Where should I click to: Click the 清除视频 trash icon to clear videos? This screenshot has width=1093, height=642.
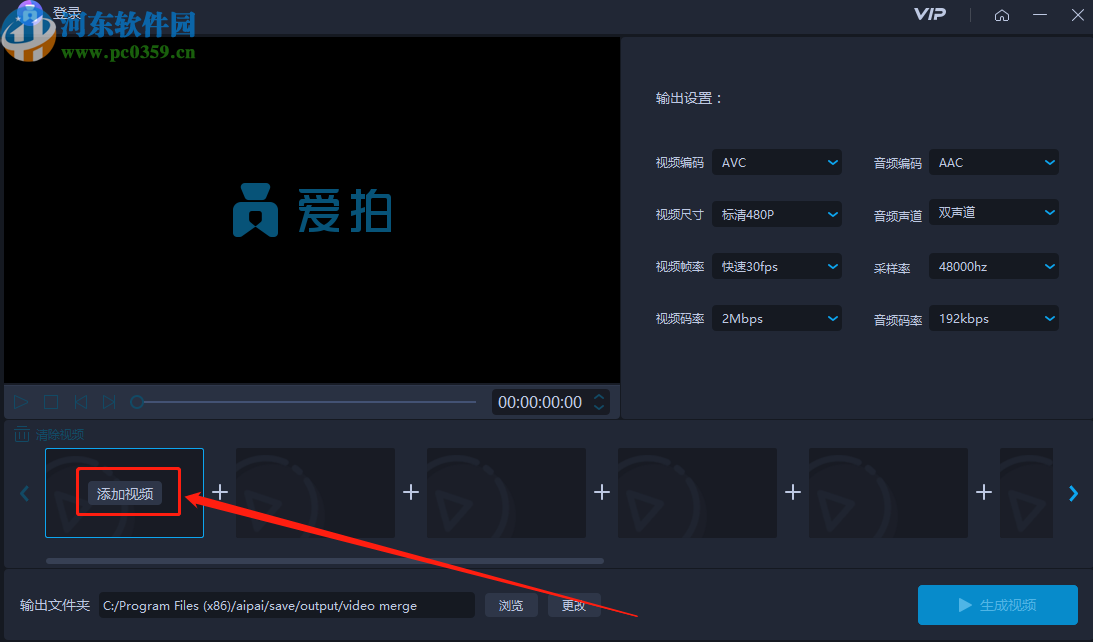[x=21, y=433]
